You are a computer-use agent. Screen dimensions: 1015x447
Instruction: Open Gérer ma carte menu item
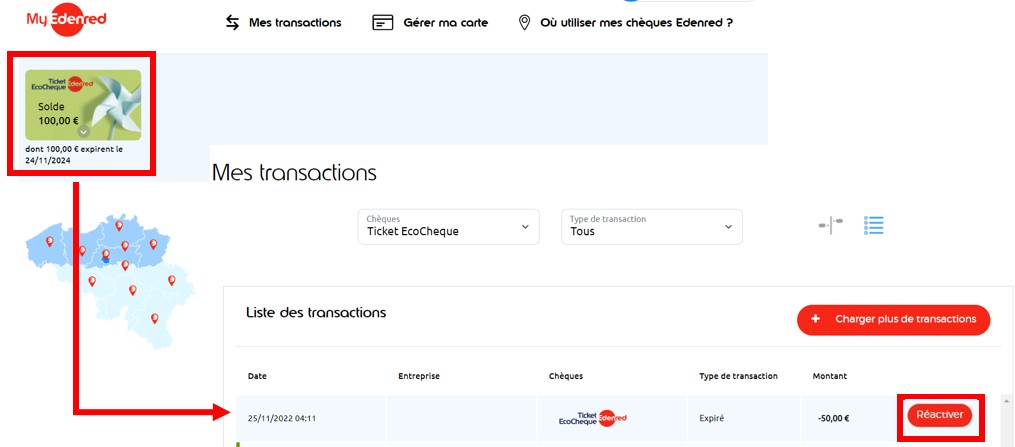pos(445,23)
